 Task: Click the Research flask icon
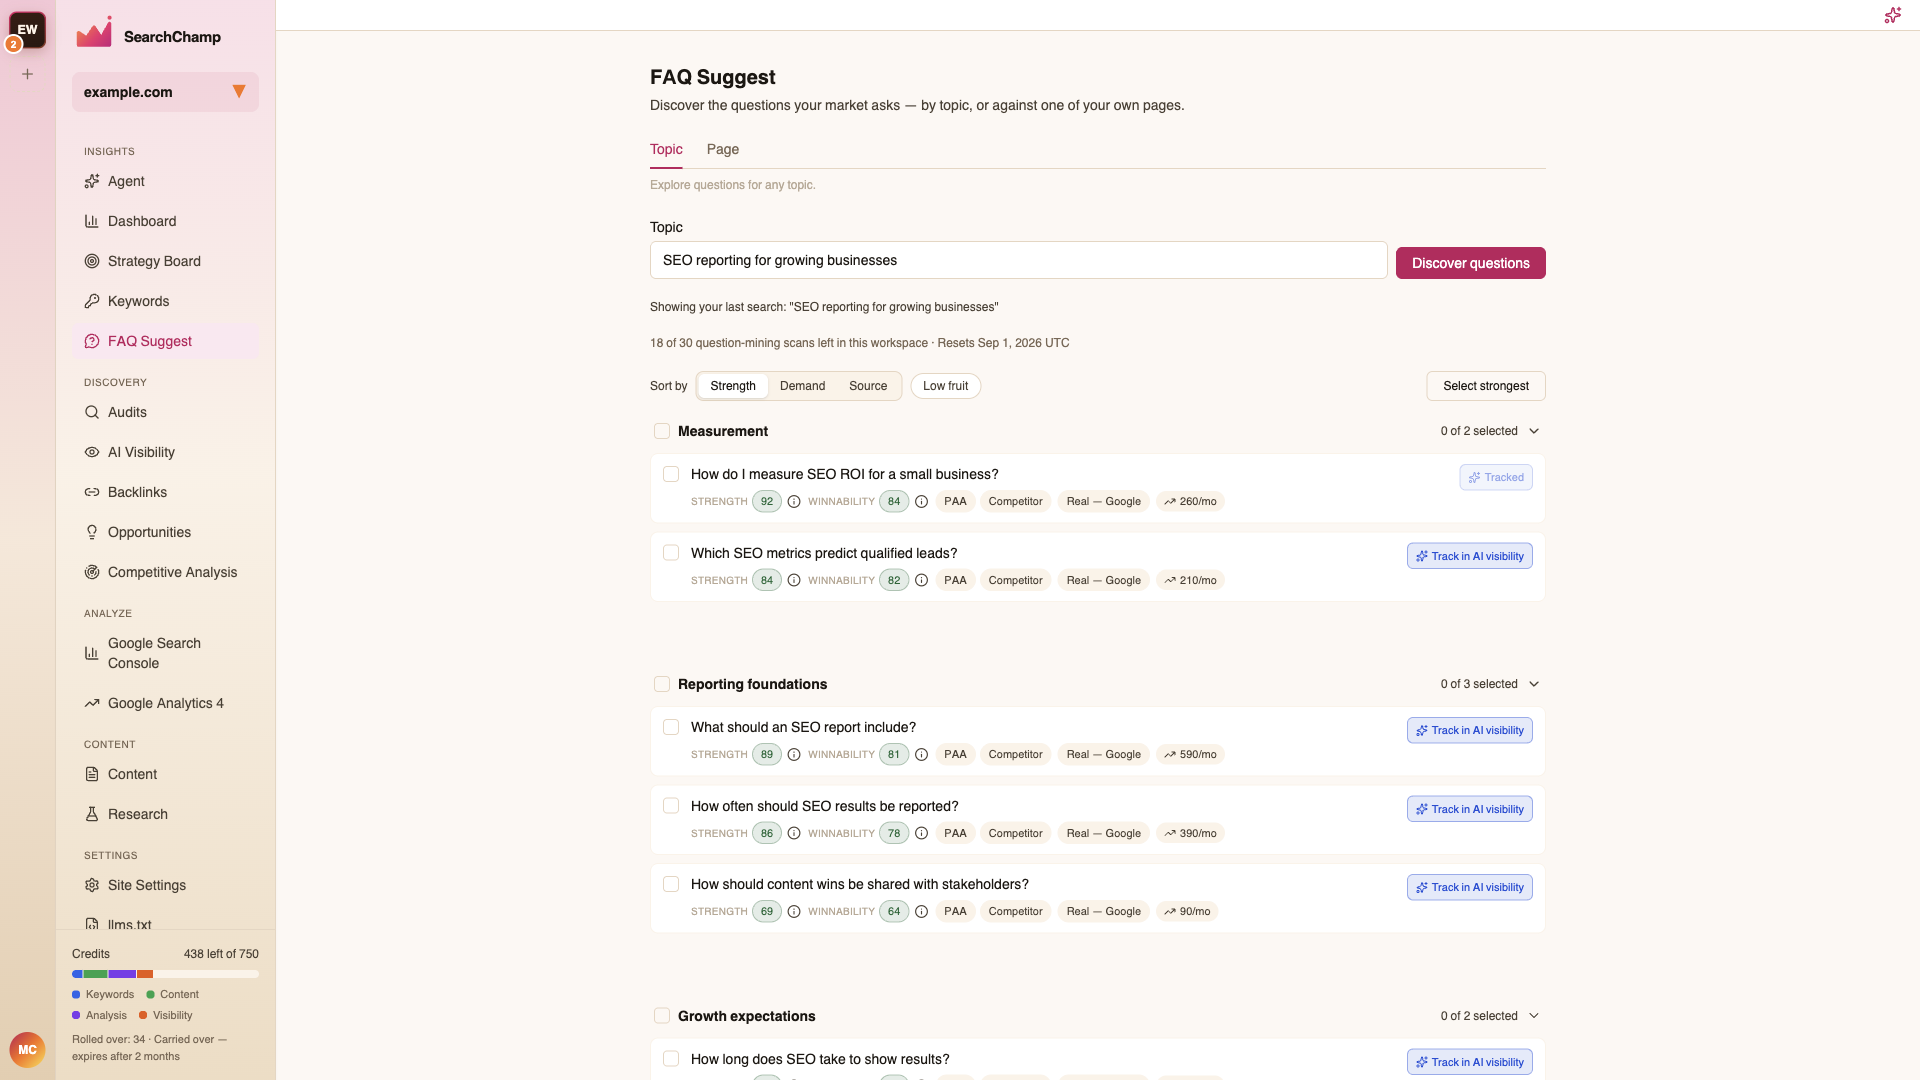(92, 814)
